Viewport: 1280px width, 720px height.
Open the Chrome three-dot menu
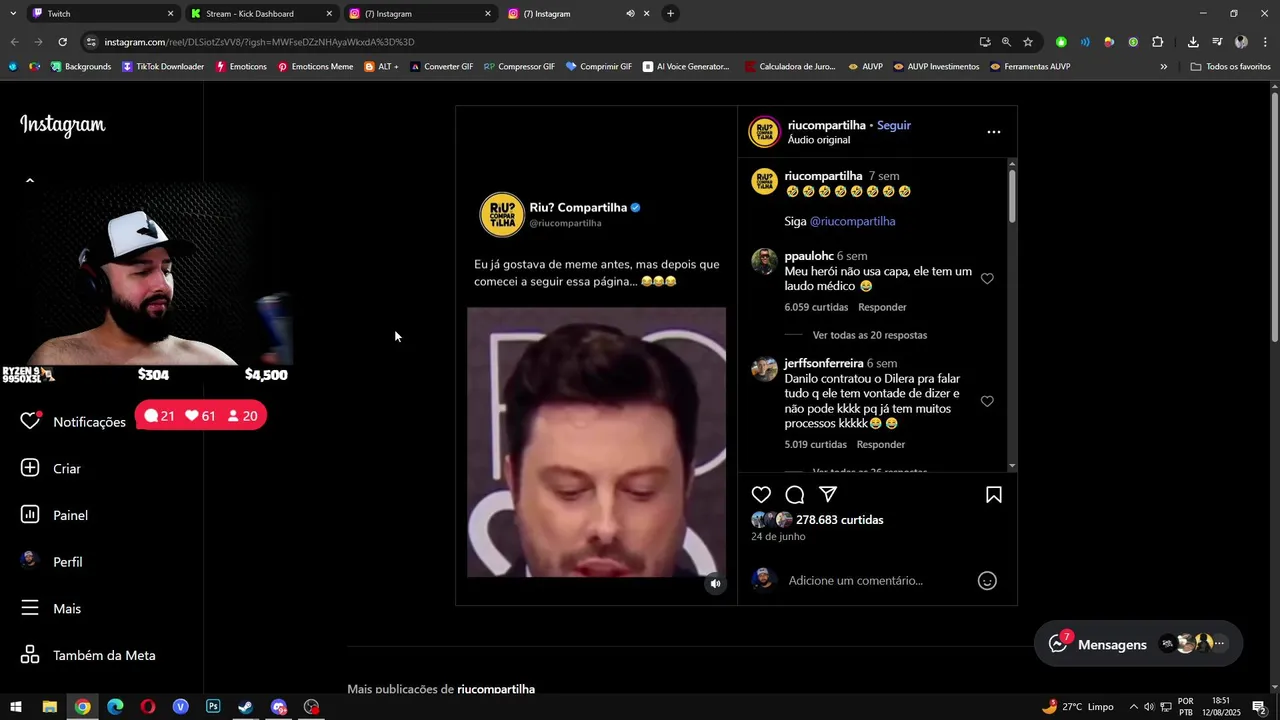point(1265,42)
